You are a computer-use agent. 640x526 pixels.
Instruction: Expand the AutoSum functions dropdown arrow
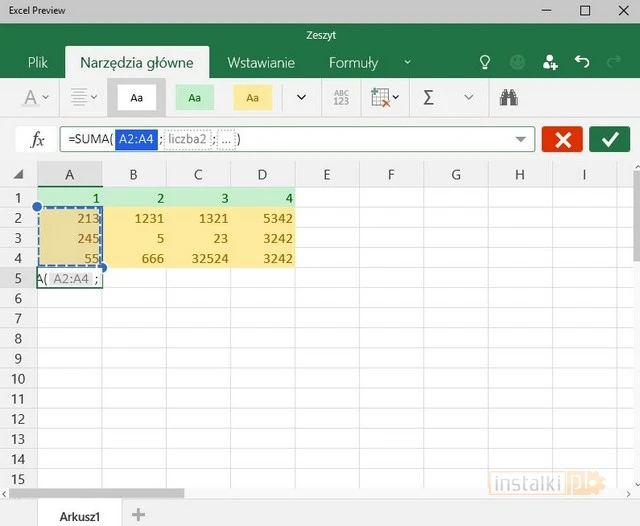coord(469,98)
